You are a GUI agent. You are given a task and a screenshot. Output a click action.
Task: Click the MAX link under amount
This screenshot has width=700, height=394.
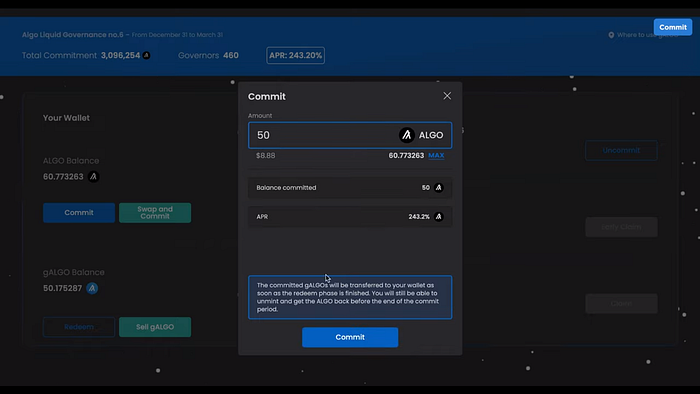coord(436,155)
